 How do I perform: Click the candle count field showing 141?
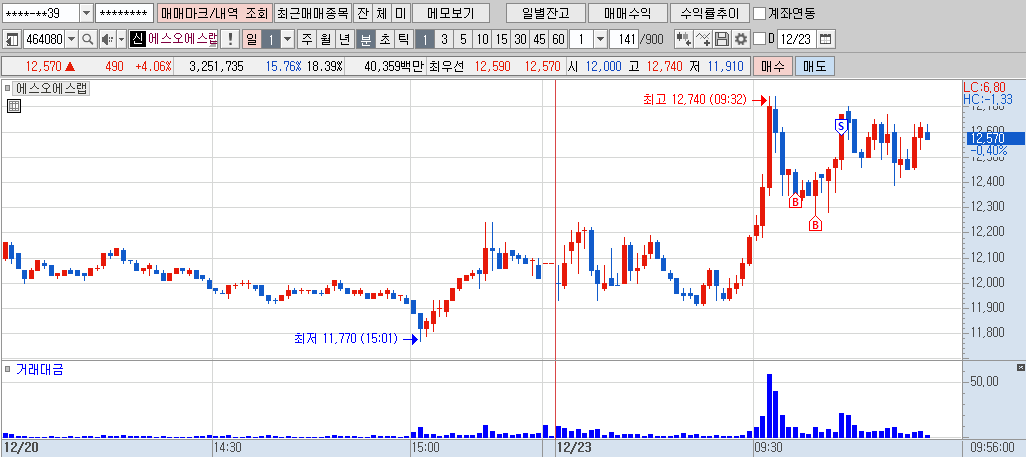coord(624,39)
